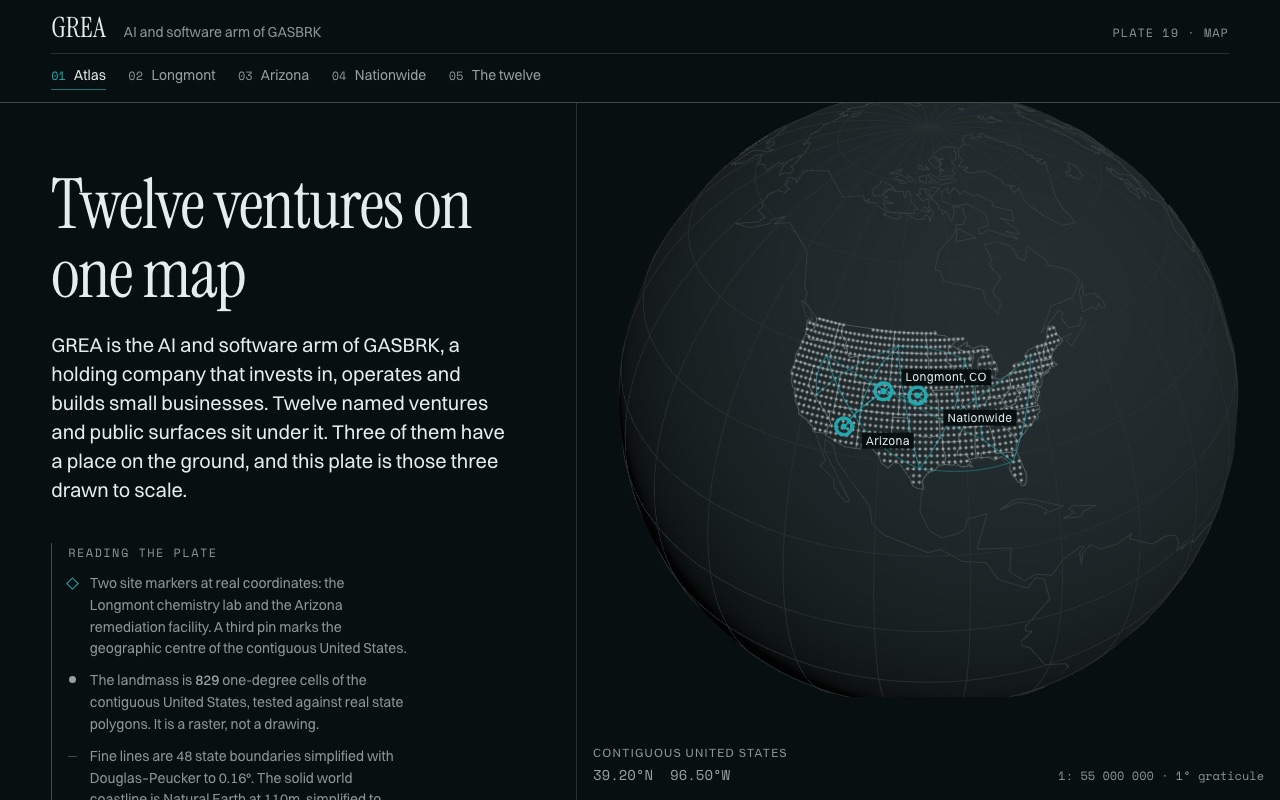Click the heading Twelve ventures on one map
Screen dimensions: 1280x800
pos(261,240)
